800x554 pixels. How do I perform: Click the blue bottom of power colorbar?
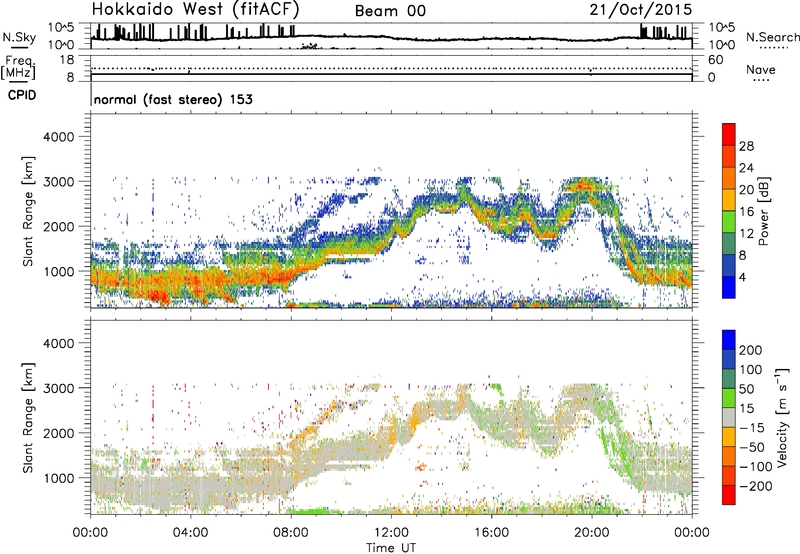[x=729, y=287]
